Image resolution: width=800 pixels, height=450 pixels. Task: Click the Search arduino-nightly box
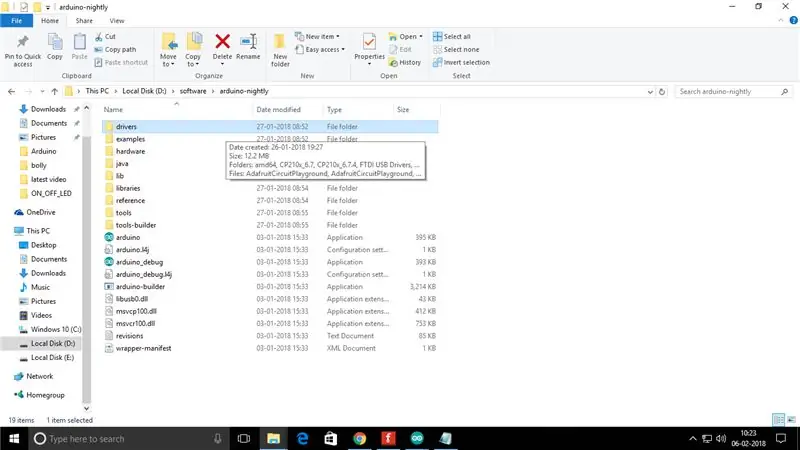734,91
